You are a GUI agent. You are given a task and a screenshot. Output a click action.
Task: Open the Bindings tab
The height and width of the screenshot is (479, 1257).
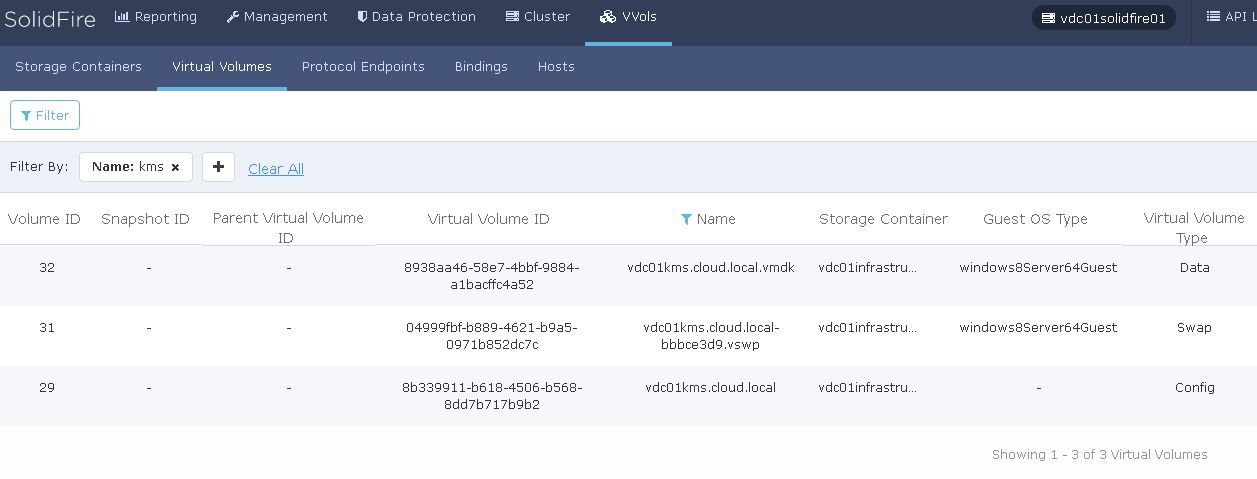coord(481,67)
